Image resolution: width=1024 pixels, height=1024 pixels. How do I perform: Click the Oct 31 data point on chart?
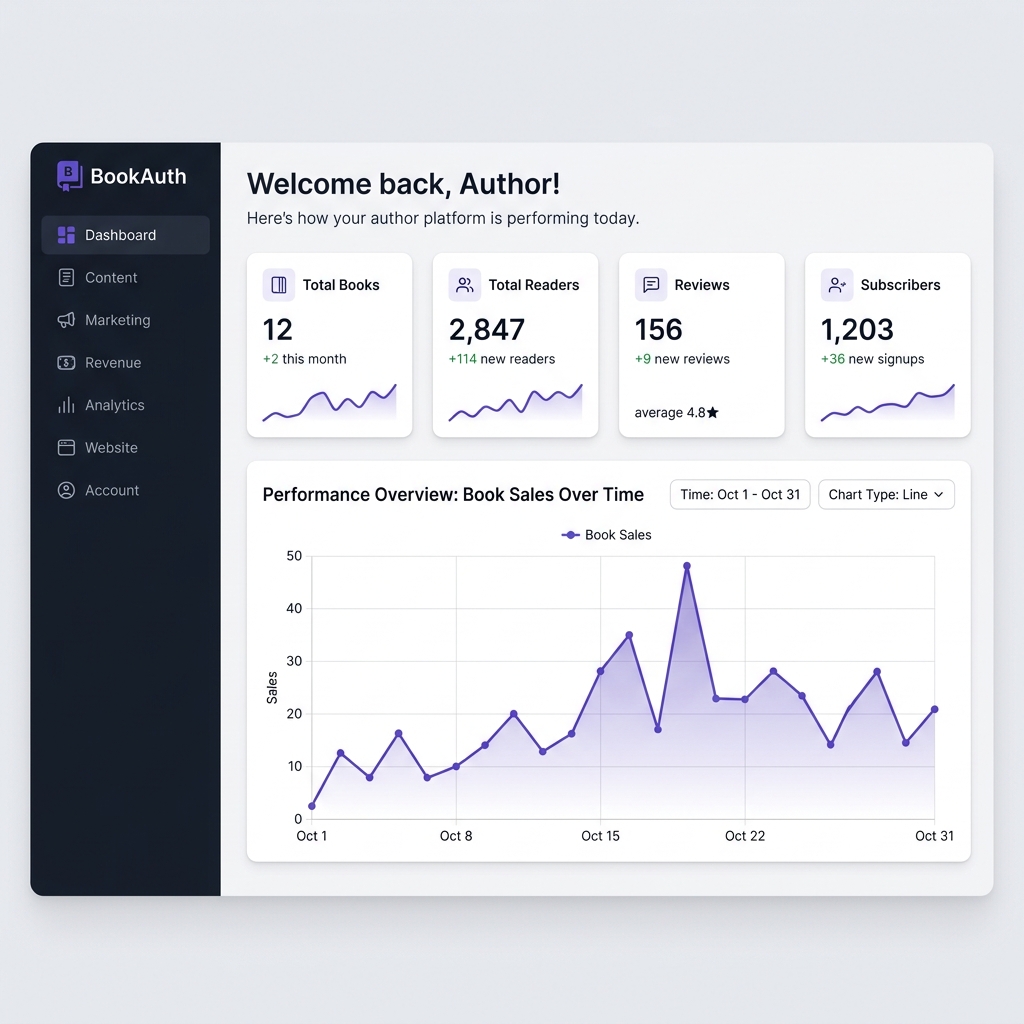935,709
